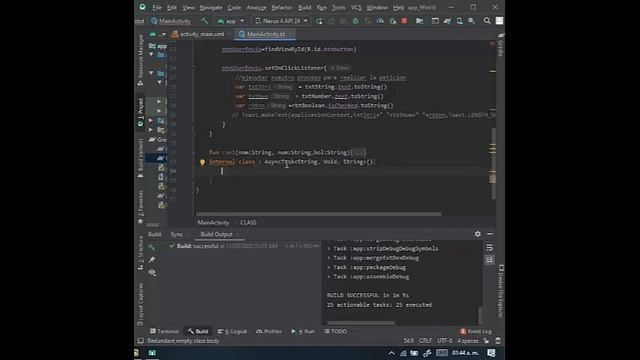
Task: Open the Profile app gauge icon
Action: point(380,21)
